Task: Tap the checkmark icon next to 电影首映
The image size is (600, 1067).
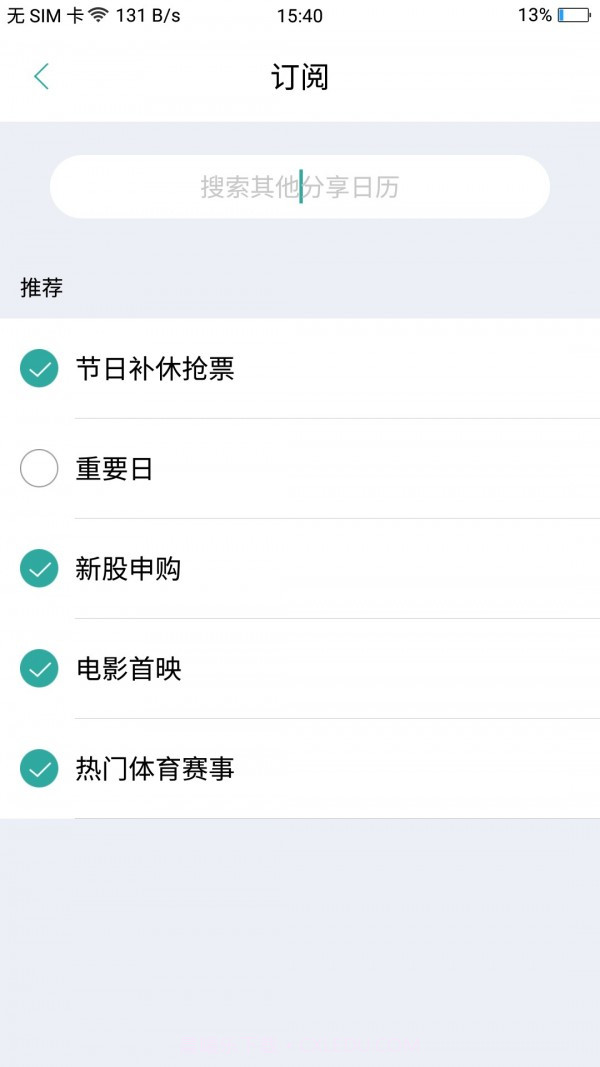Action: 38,668
